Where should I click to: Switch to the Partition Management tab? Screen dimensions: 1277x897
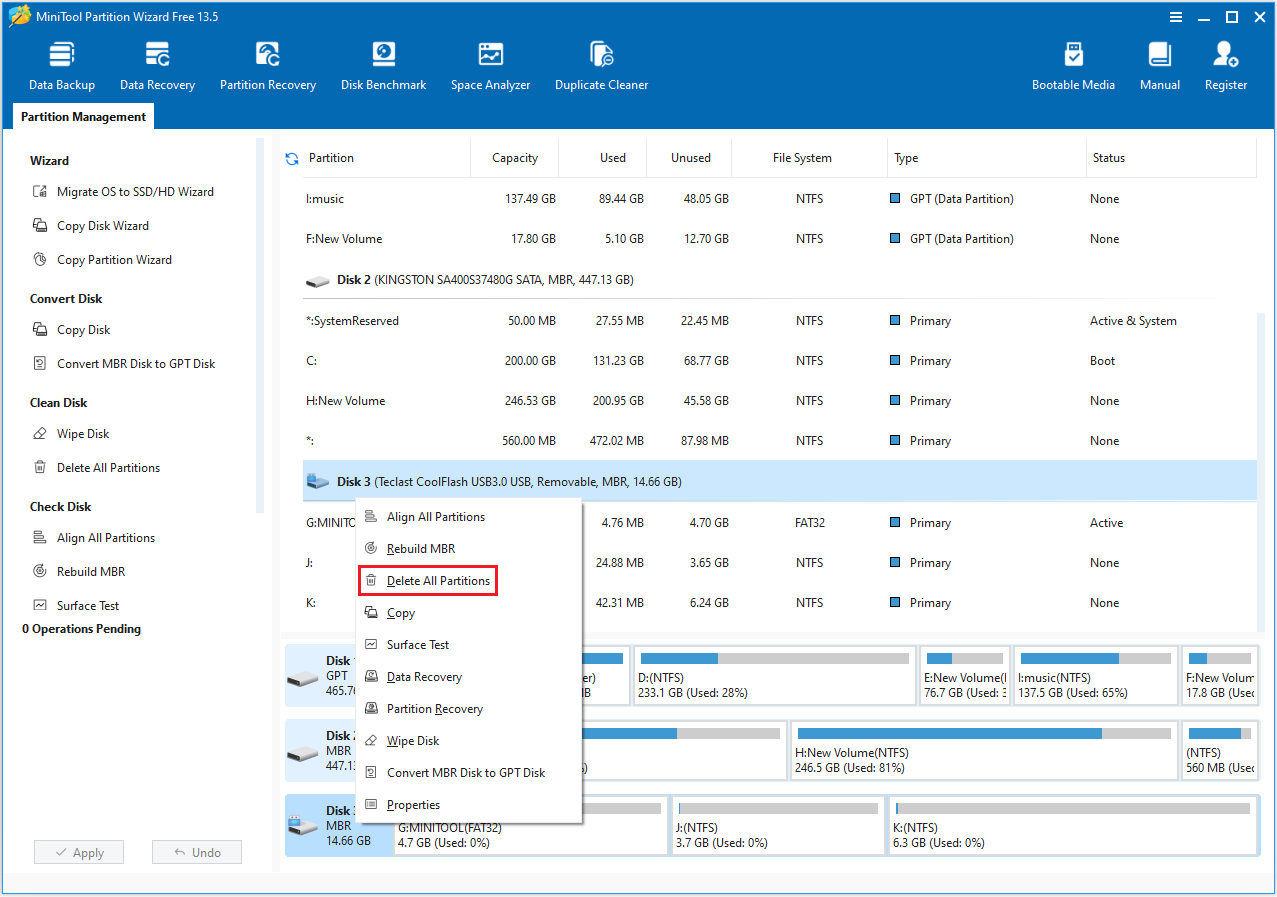point(83,116)
